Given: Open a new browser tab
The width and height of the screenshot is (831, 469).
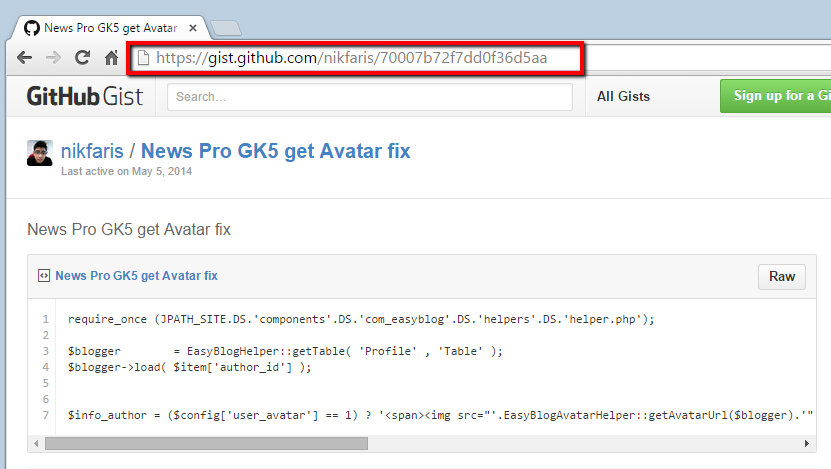Looking at the screenshot, I should tap(226, 28).
